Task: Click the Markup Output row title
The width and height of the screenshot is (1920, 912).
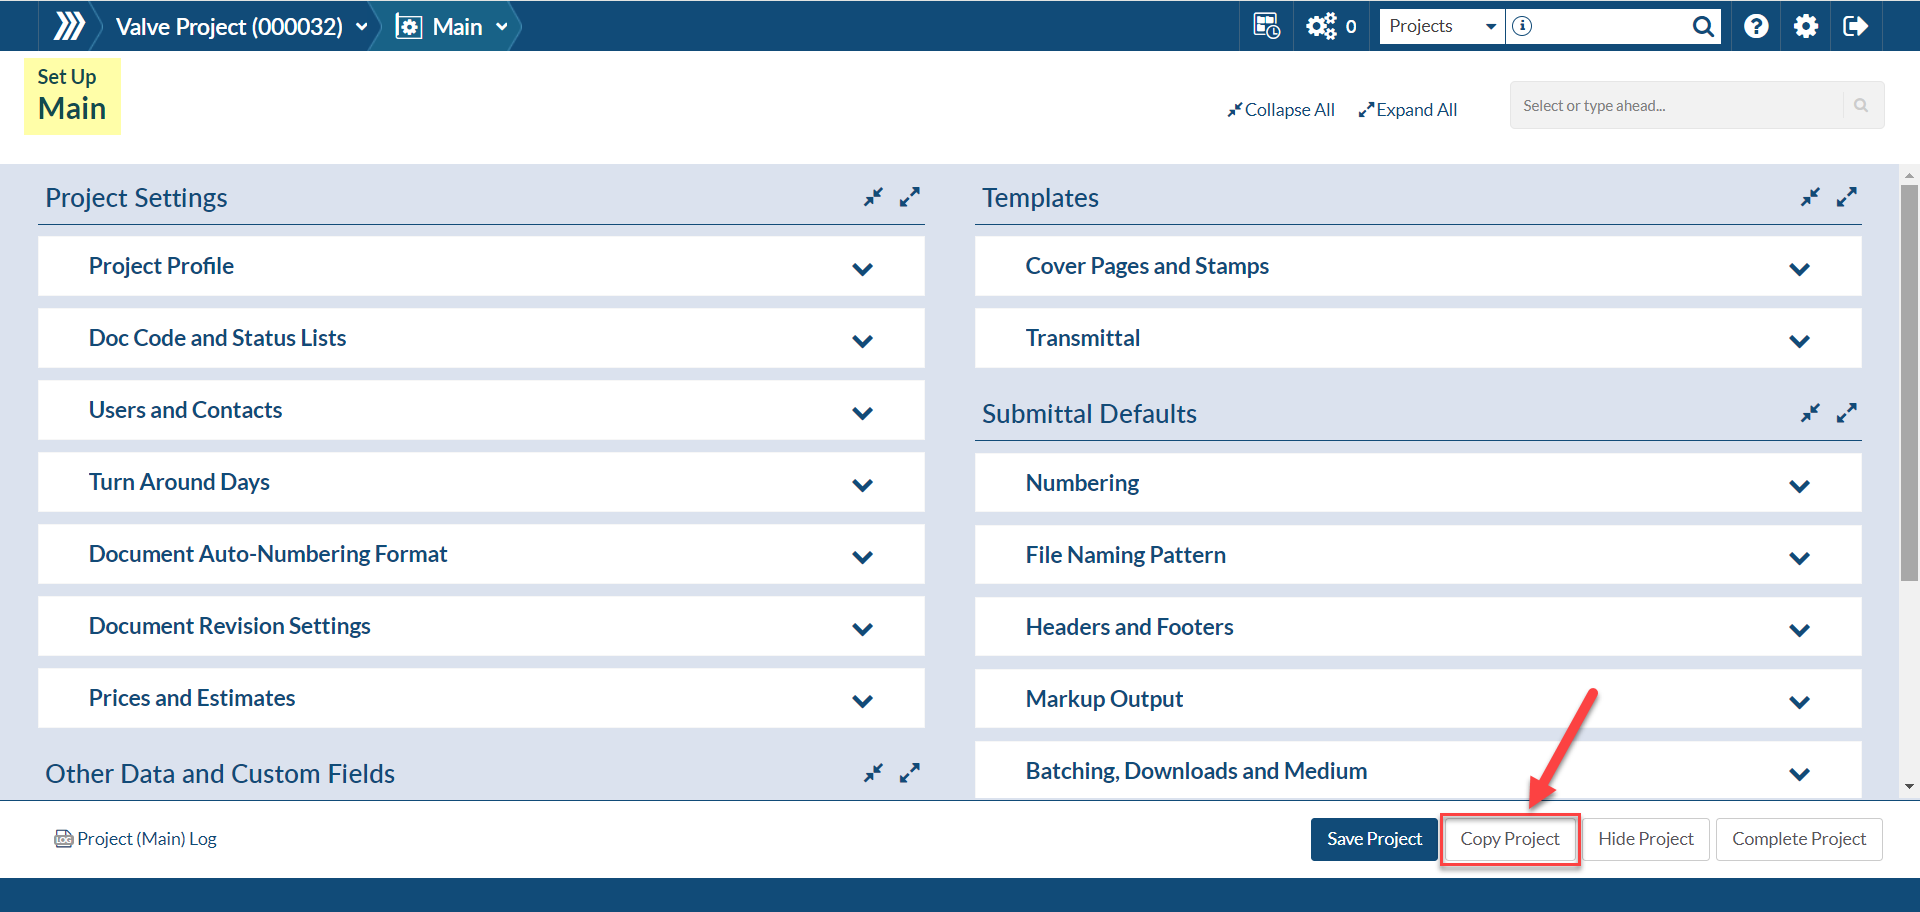Action: [x=1104, y=699]
